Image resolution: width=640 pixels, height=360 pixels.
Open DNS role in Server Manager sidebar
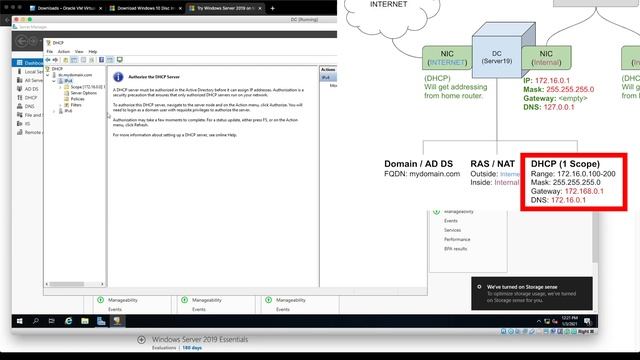(28, 106)
